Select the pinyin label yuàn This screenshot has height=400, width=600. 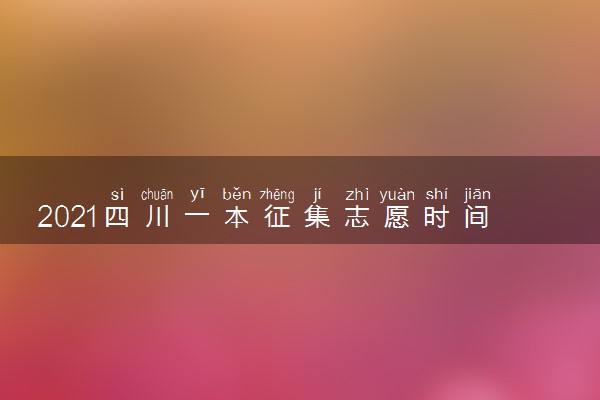coord(397,195)
